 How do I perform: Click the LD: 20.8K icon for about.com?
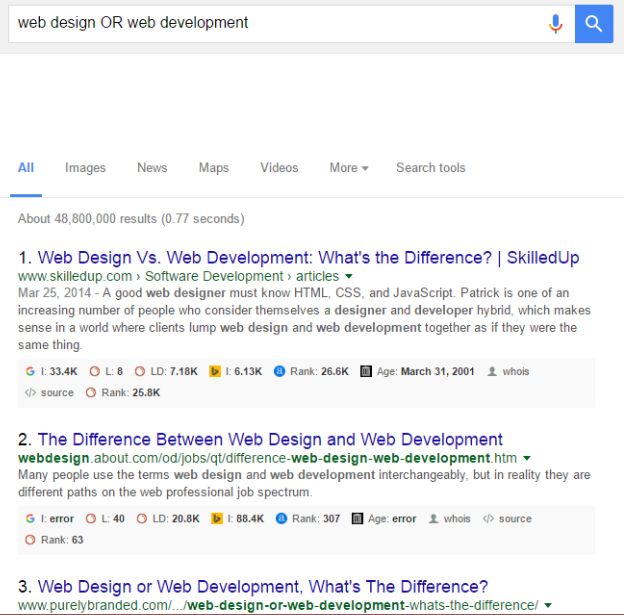tap(142, 519)
